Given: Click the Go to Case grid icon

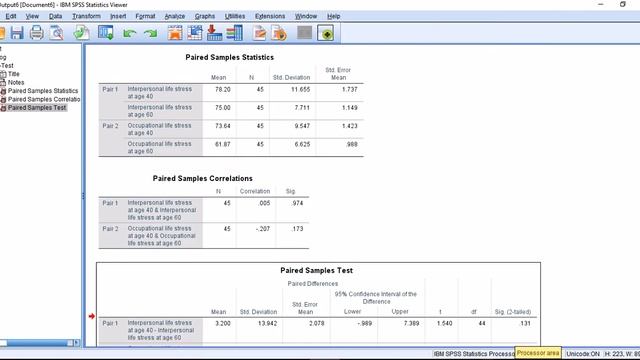Looking at the screenshot, I should pos(195,33).
